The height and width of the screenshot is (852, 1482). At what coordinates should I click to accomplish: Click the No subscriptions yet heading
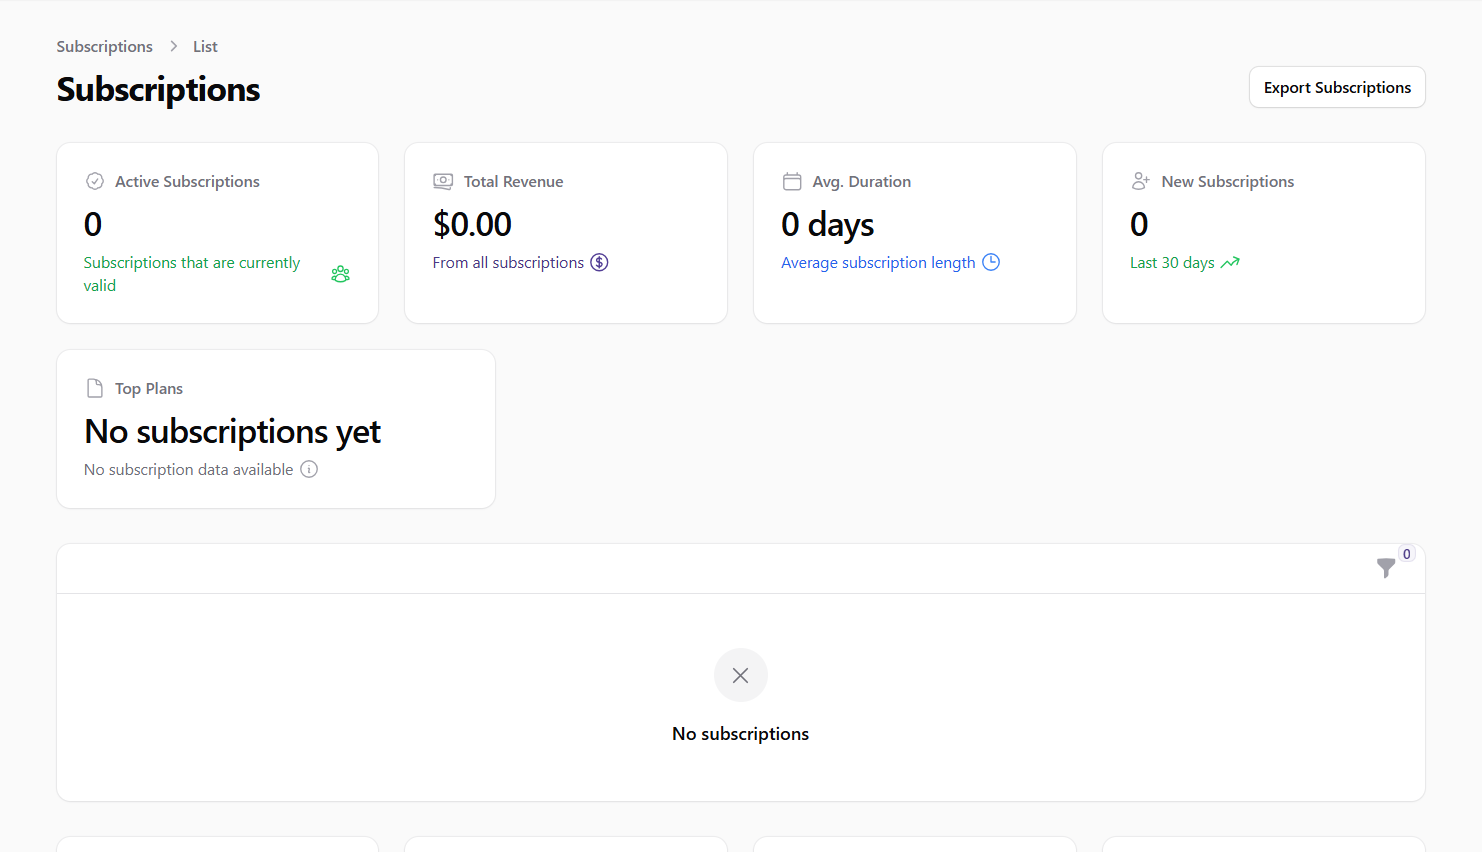click(232, 431)
